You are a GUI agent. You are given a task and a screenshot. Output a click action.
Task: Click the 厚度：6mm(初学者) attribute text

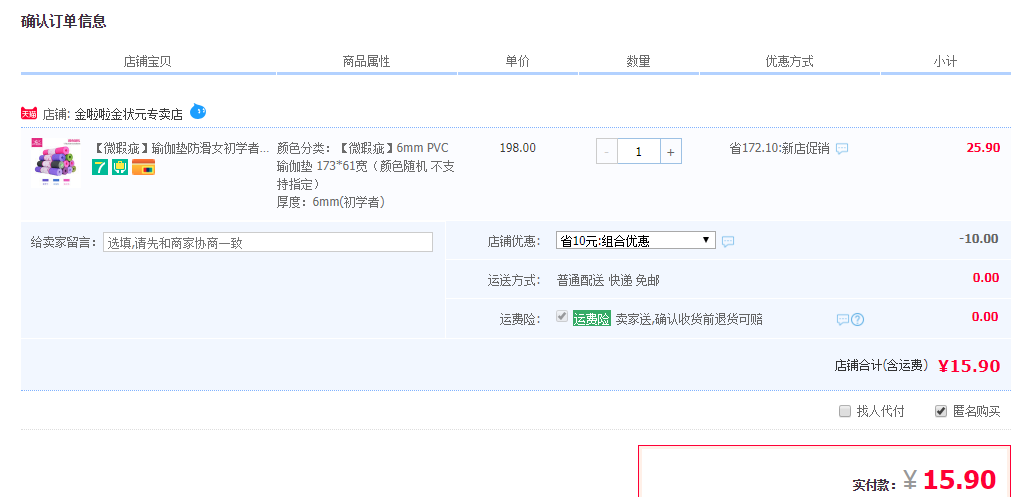coord(331,202)
